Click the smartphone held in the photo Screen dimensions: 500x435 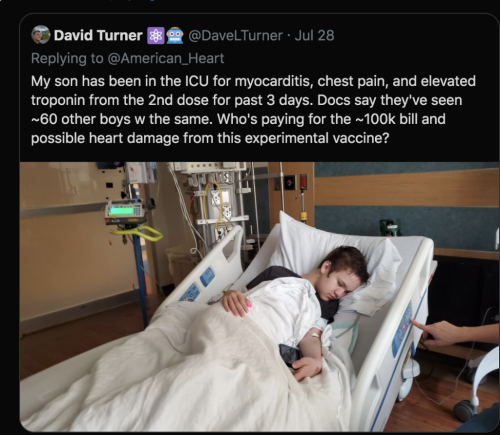pos(290,355)
